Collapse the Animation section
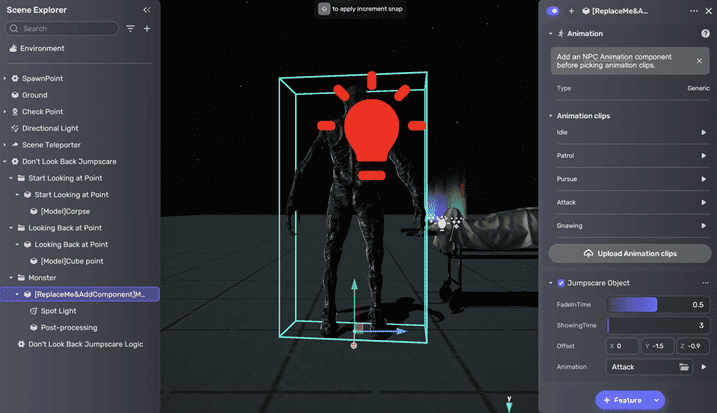The image size is (717, 413). tap(550, 34)
